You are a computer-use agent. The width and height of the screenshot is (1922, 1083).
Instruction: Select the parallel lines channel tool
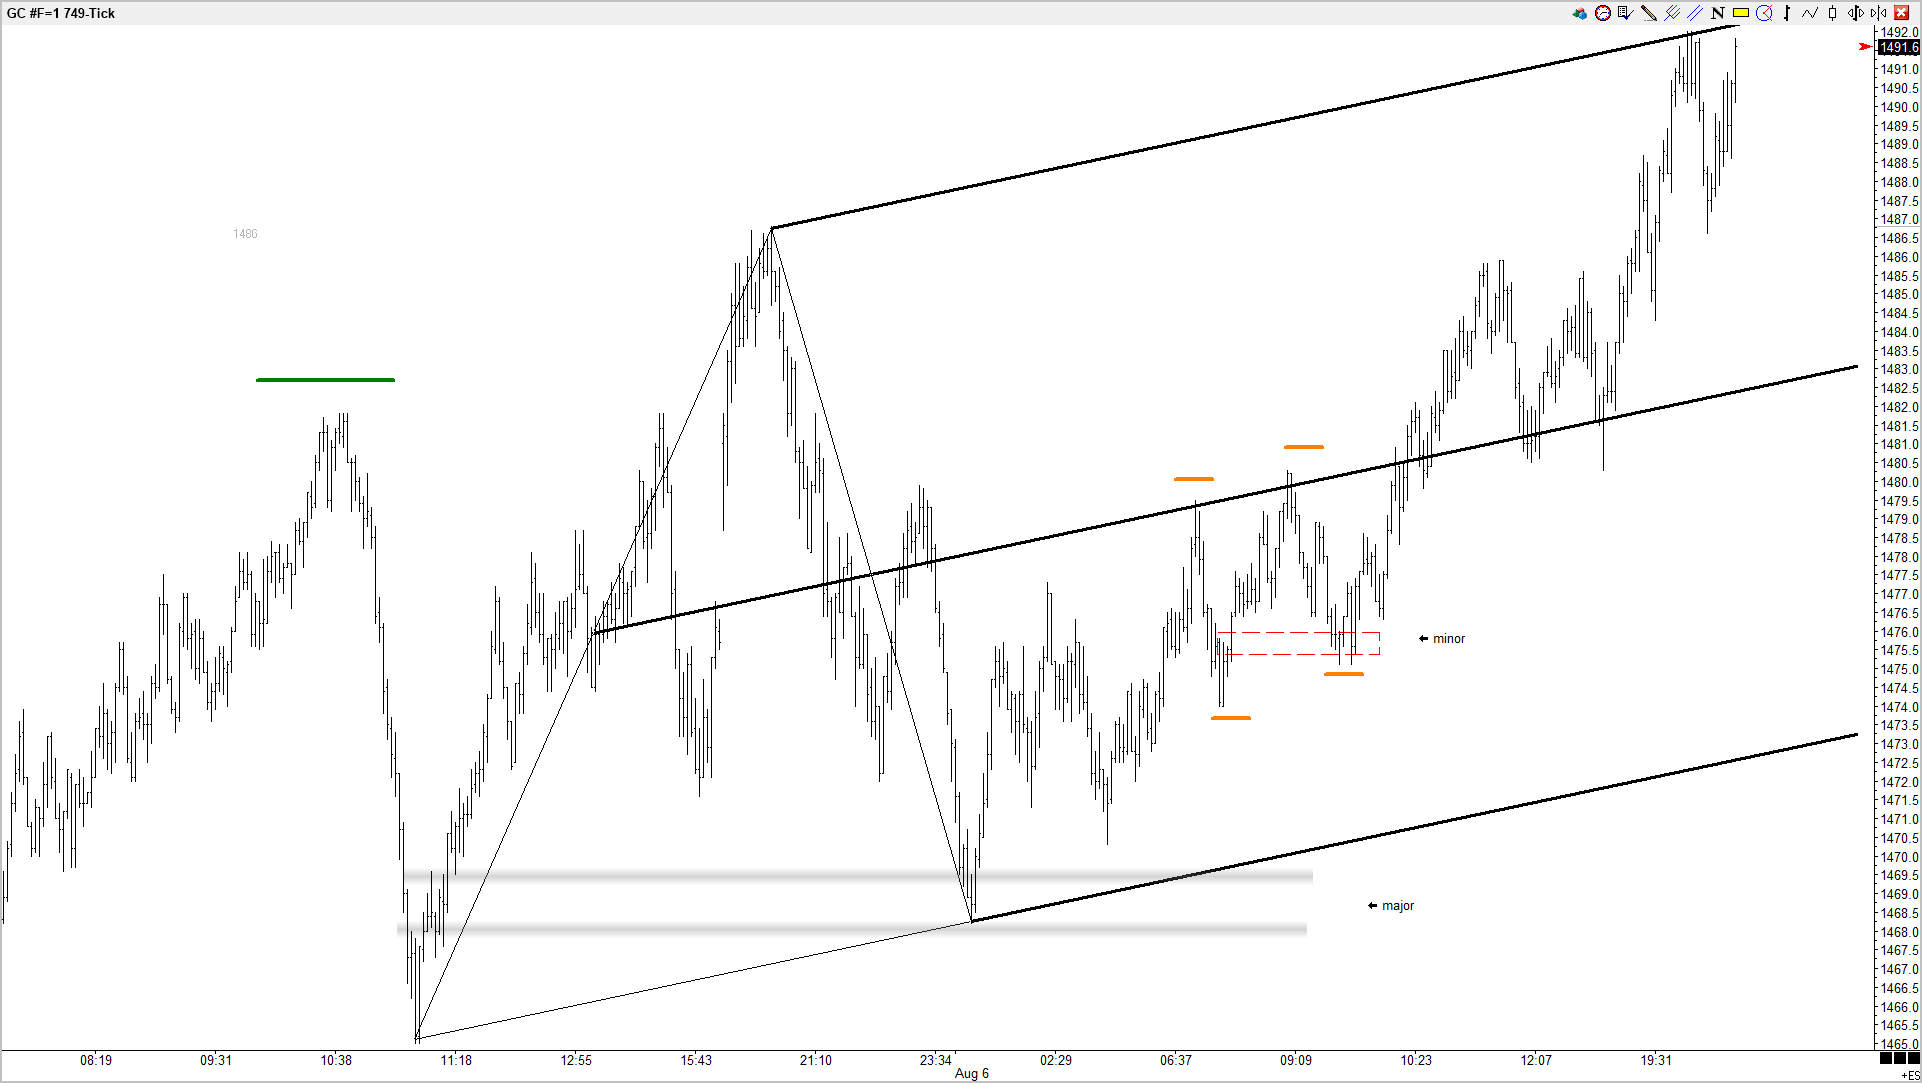1694,13
